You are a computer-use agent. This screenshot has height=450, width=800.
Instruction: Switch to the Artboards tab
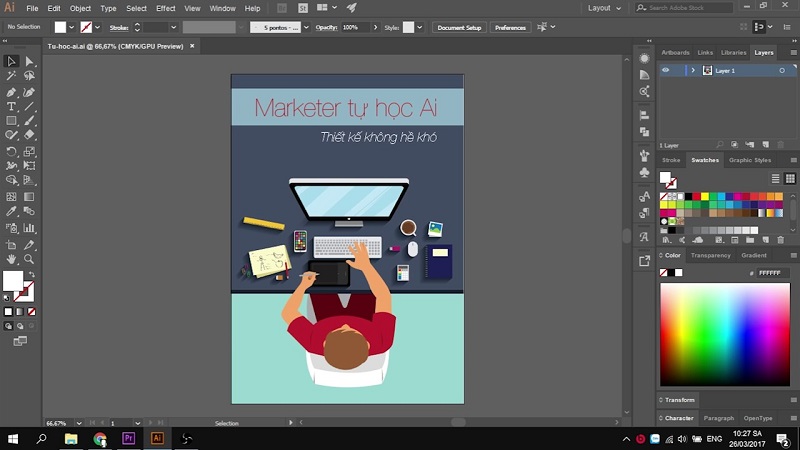point(675,53)
